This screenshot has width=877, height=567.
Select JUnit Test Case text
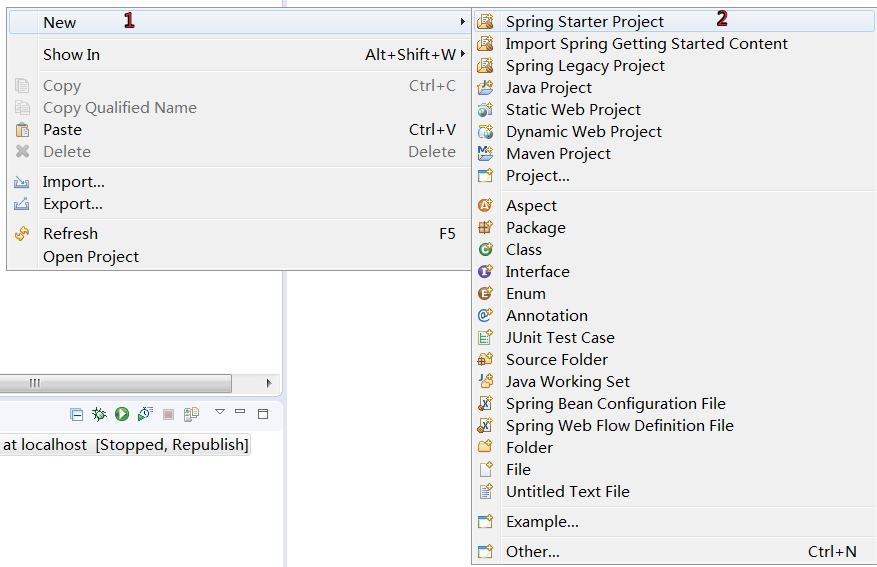coord(560,338)
